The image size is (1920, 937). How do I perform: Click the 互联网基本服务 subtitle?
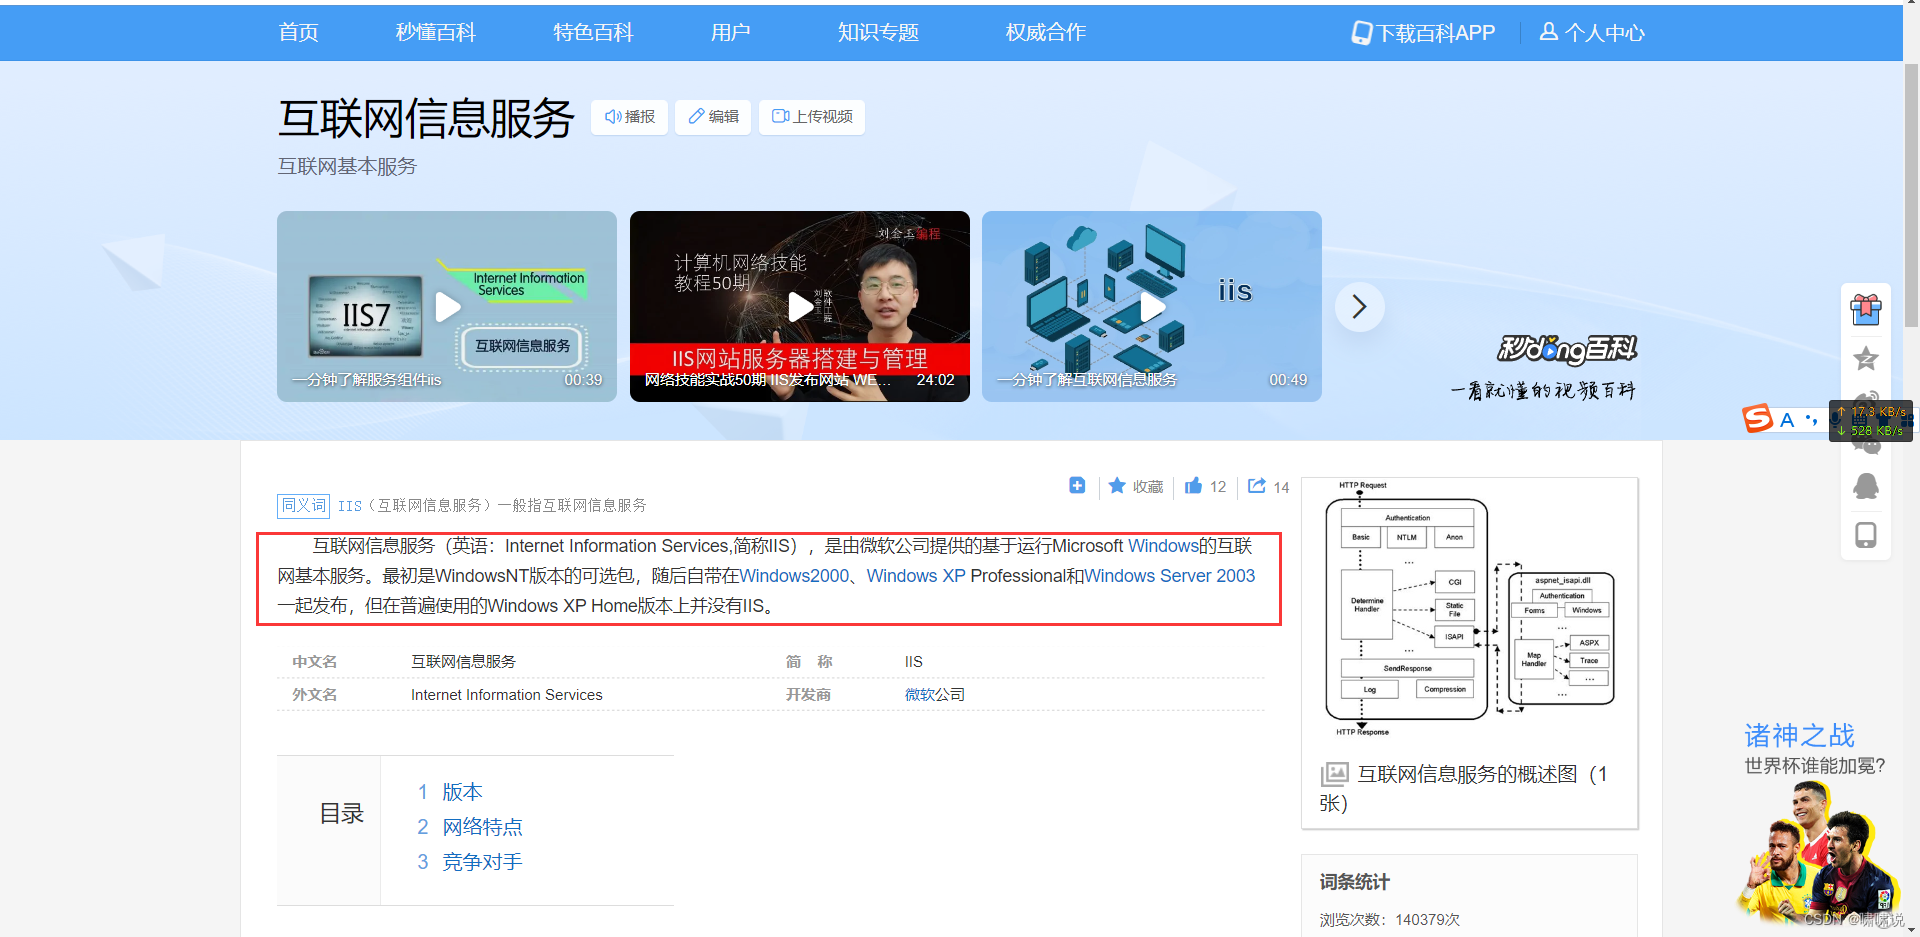coord(347,166)
